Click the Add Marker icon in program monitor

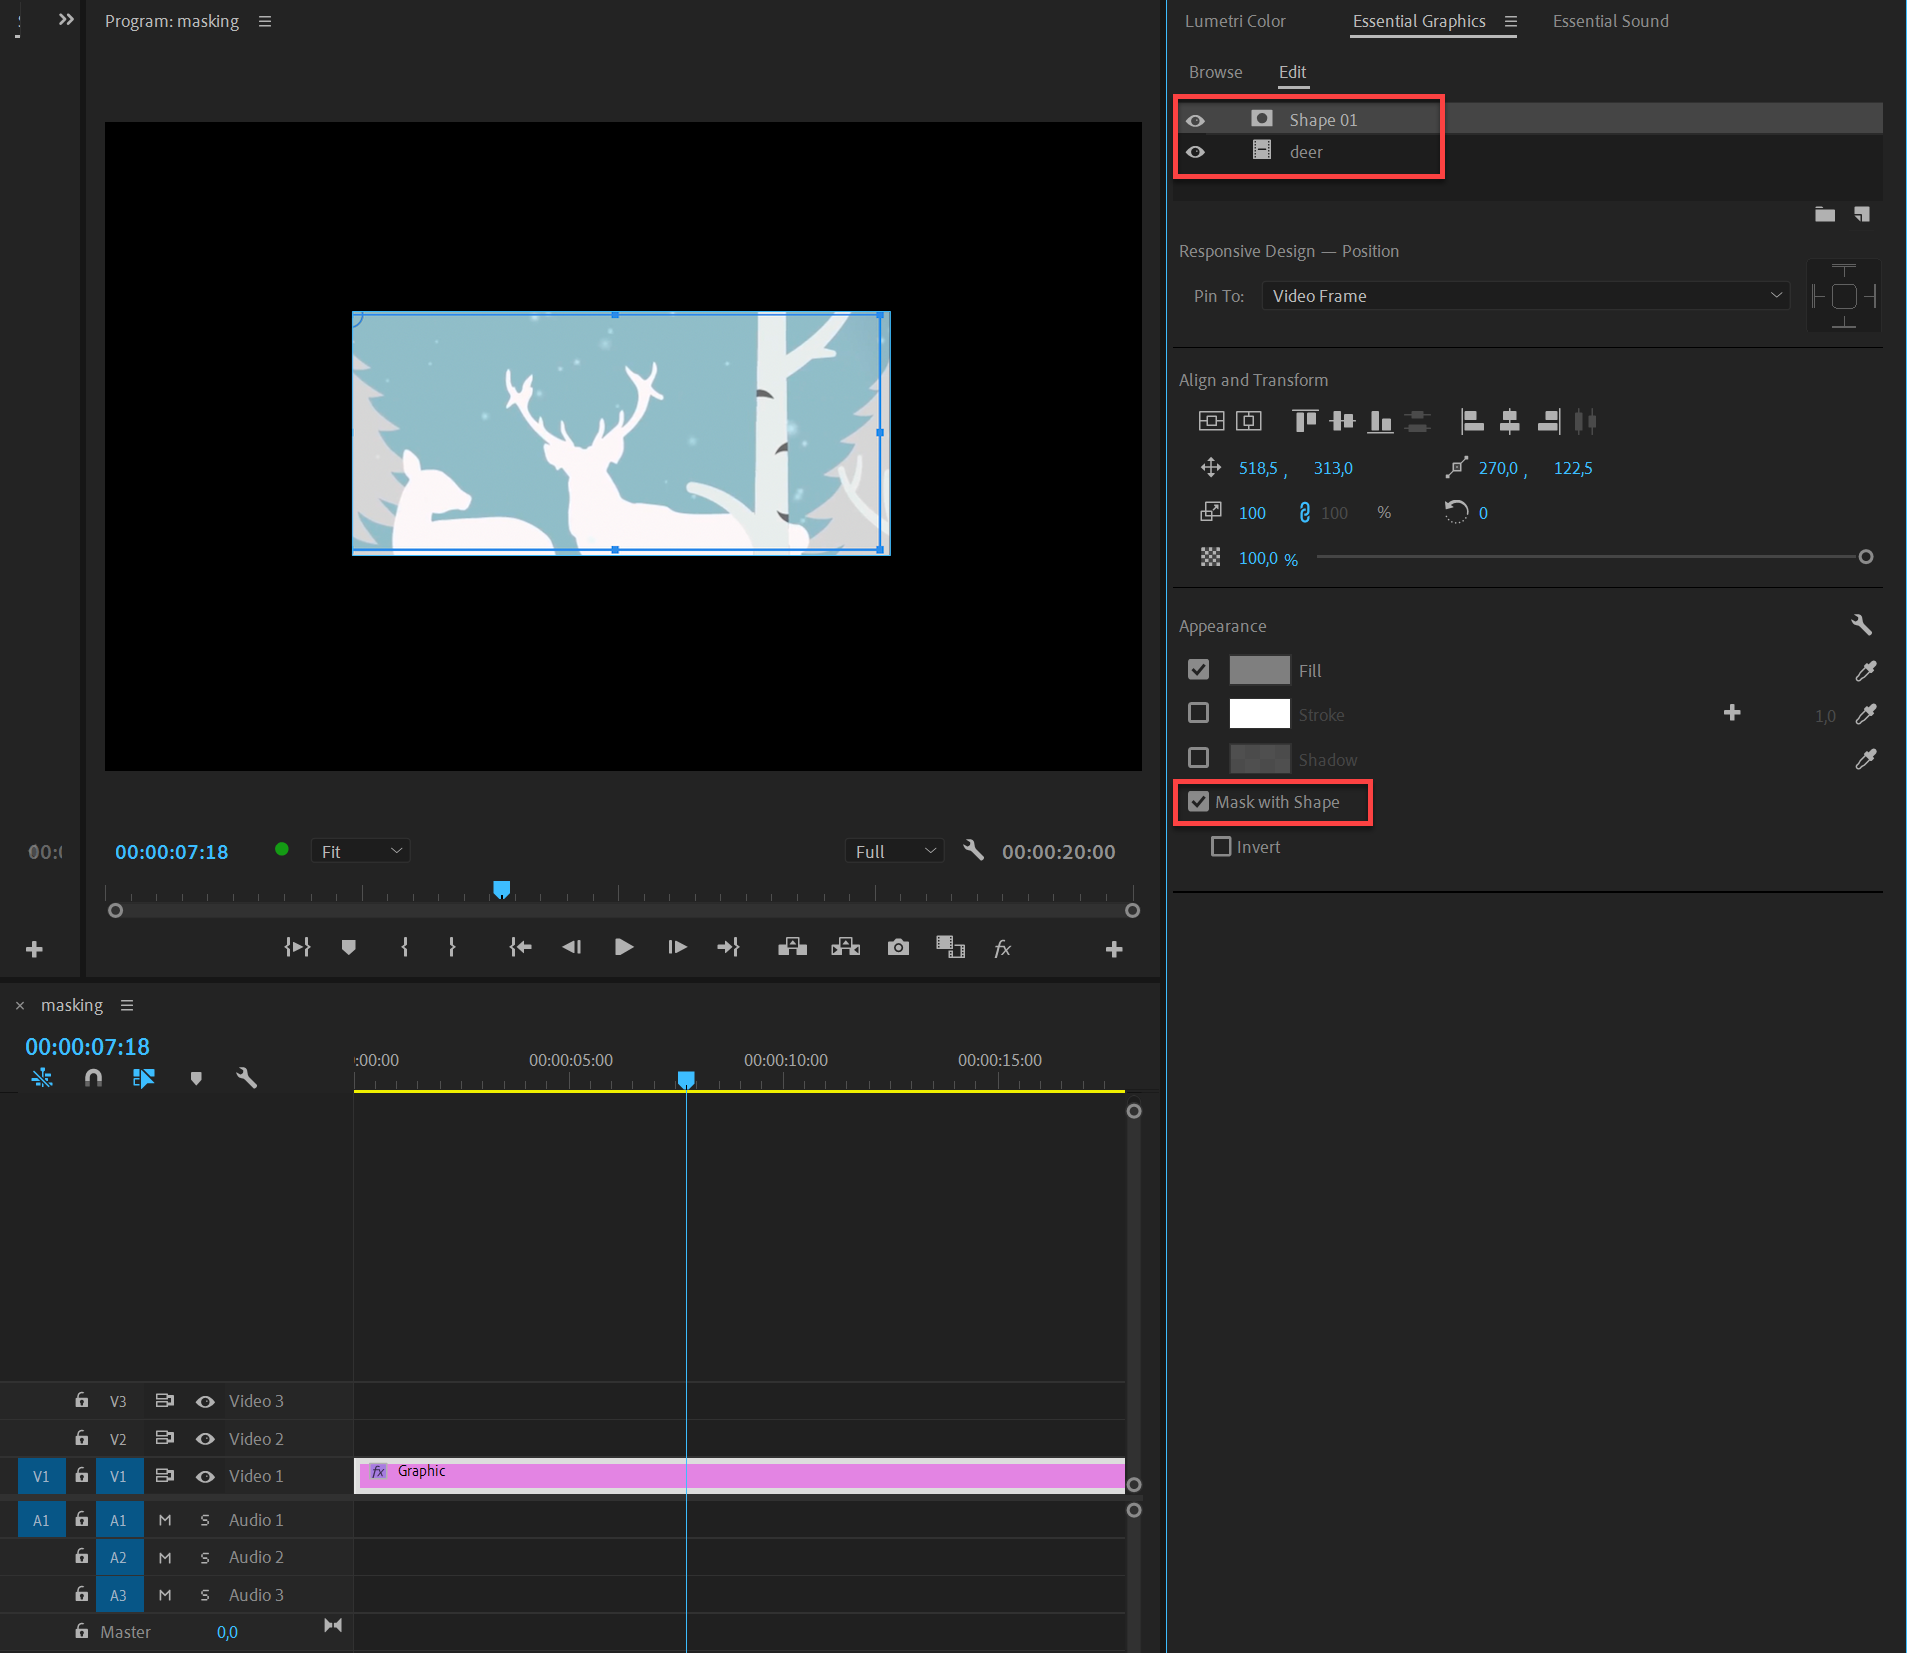pyautogui.click(x=349, y=947)
